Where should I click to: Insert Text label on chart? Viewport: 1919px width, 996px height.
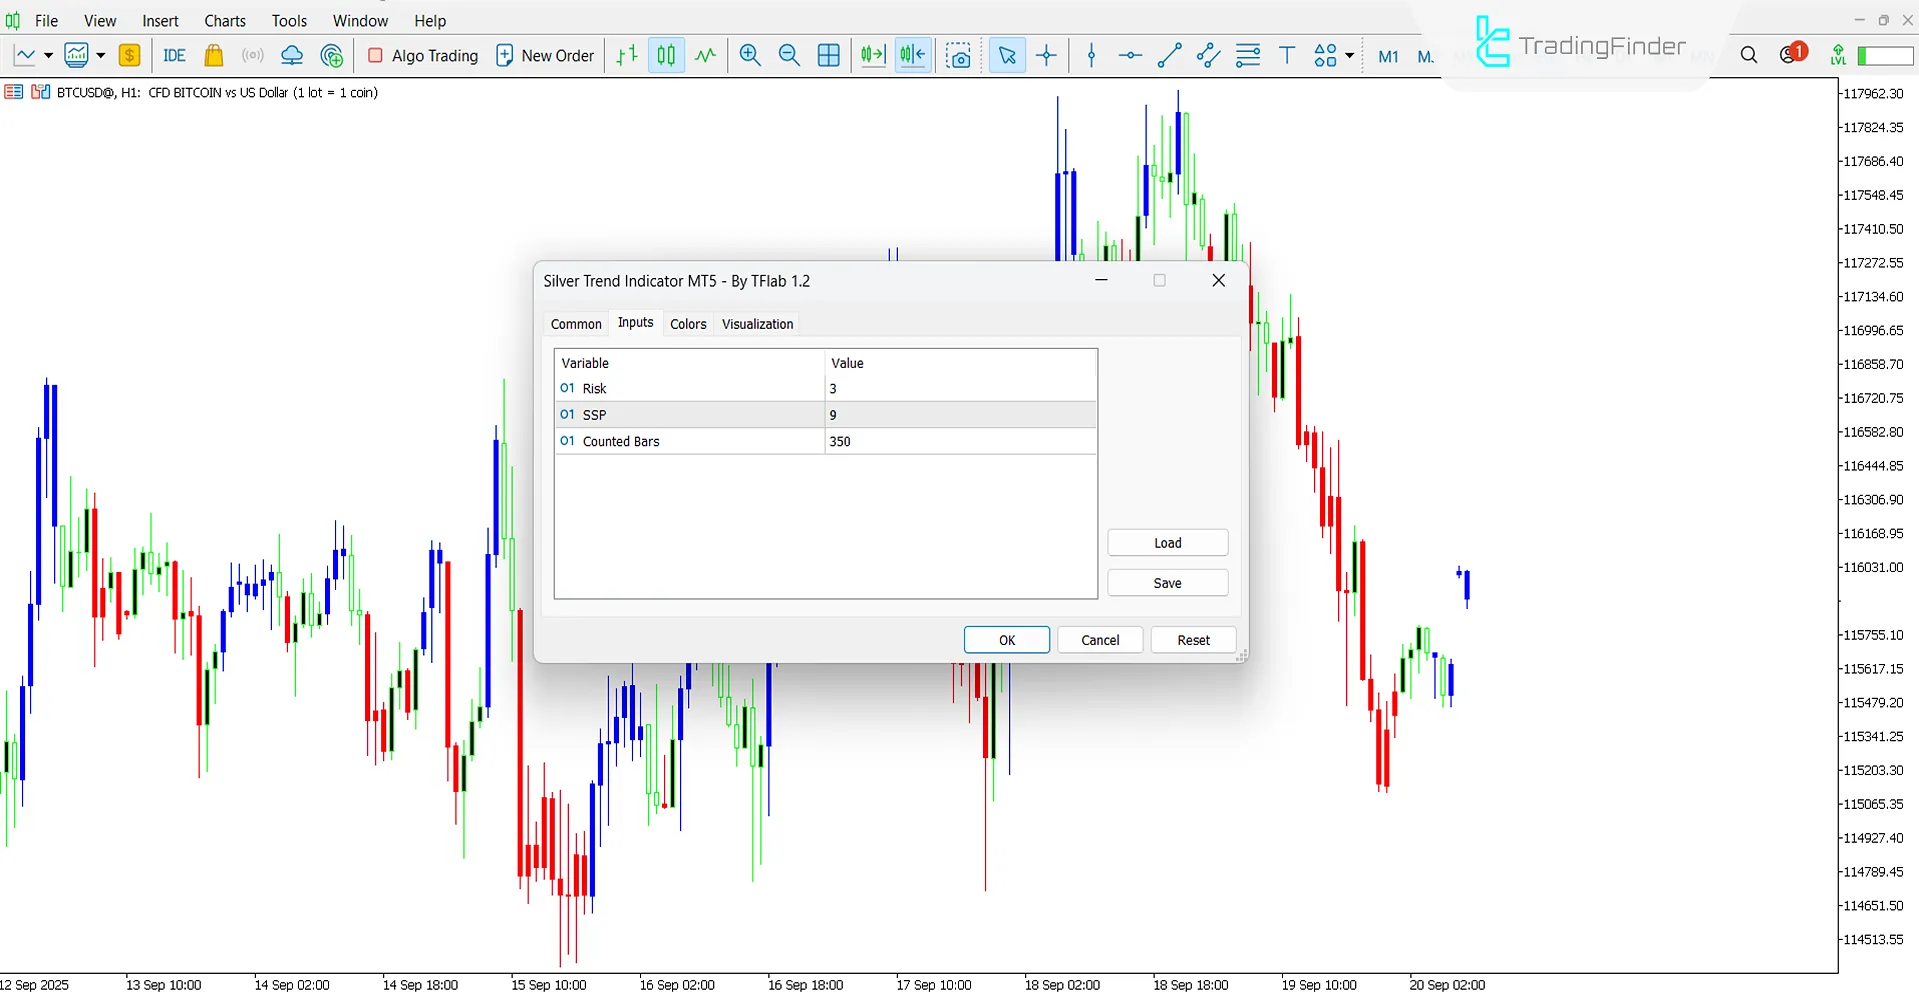(1287, 55)
